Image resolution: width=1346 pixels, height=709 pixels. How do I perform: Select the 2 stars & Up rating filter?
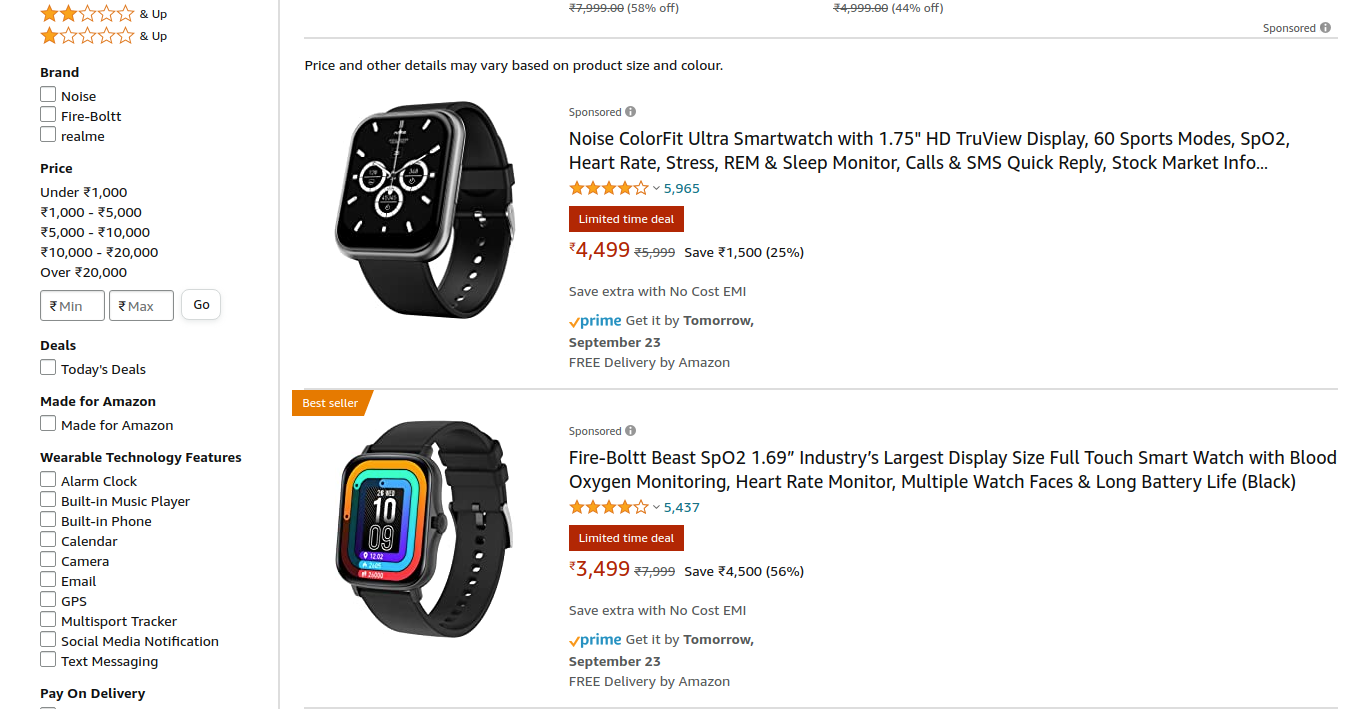click(103, 14)
